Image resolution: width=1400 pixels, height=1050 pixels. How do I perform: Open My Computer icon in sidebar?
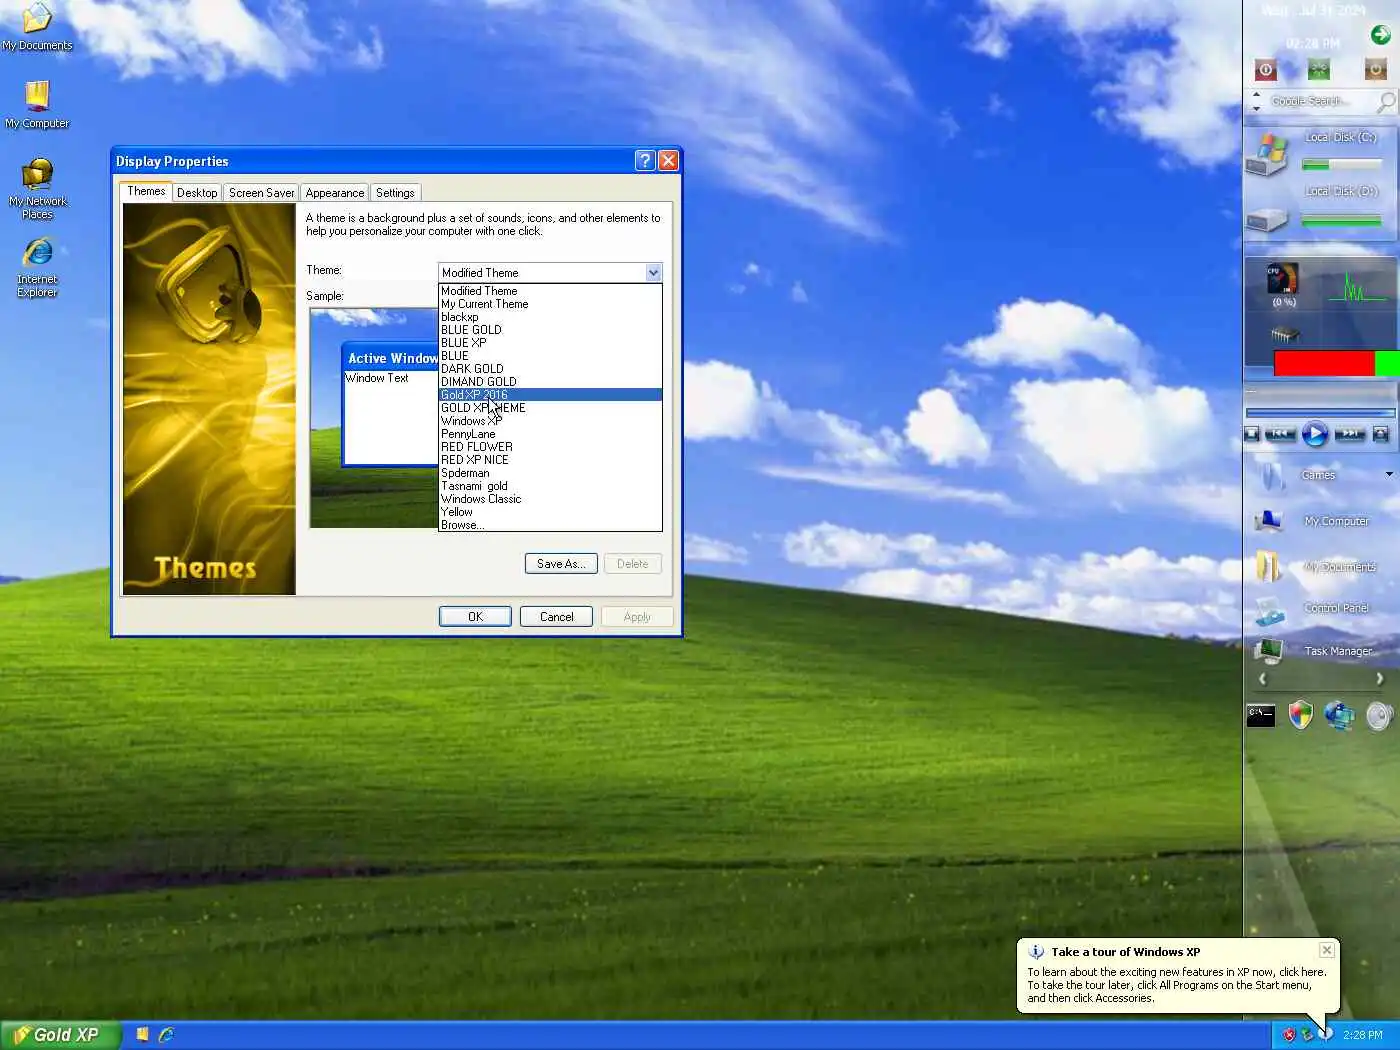(1269, 520)
